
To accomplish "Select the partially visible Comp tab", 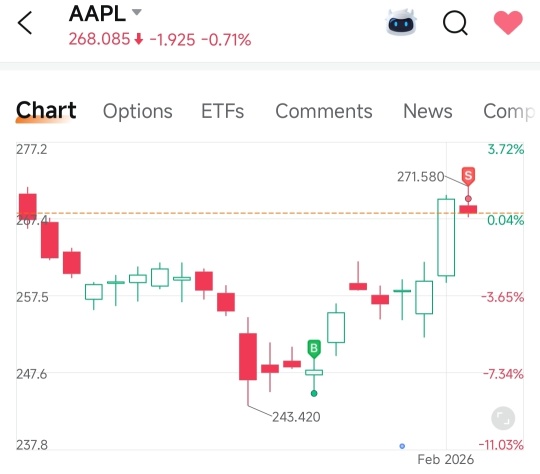I will coord(509,112).
